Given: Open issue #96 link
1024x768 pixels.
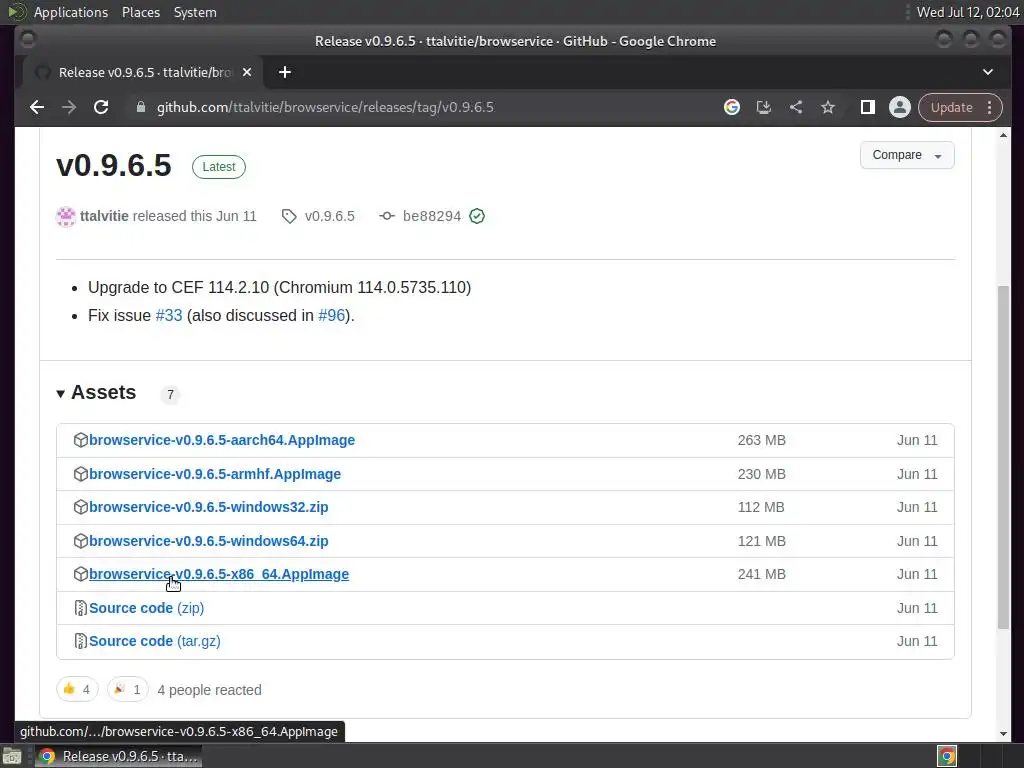Looking at the screenshot, I should click(x=331, y=315).
